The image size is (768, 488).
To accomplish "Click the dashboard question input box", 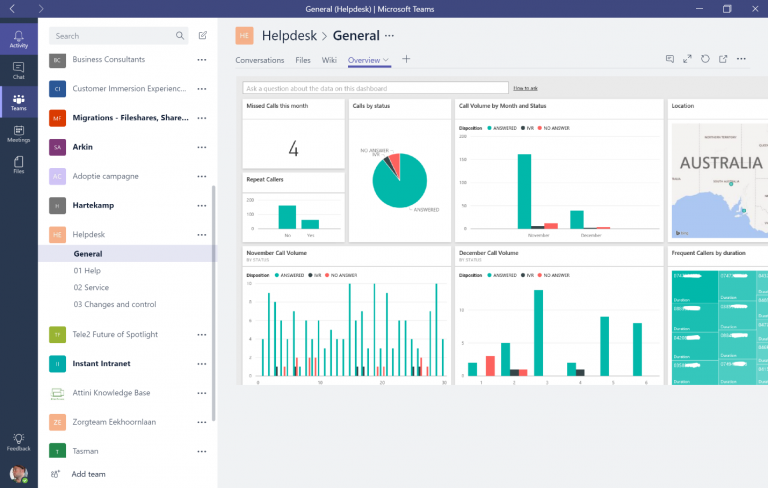I will point(375,88).
